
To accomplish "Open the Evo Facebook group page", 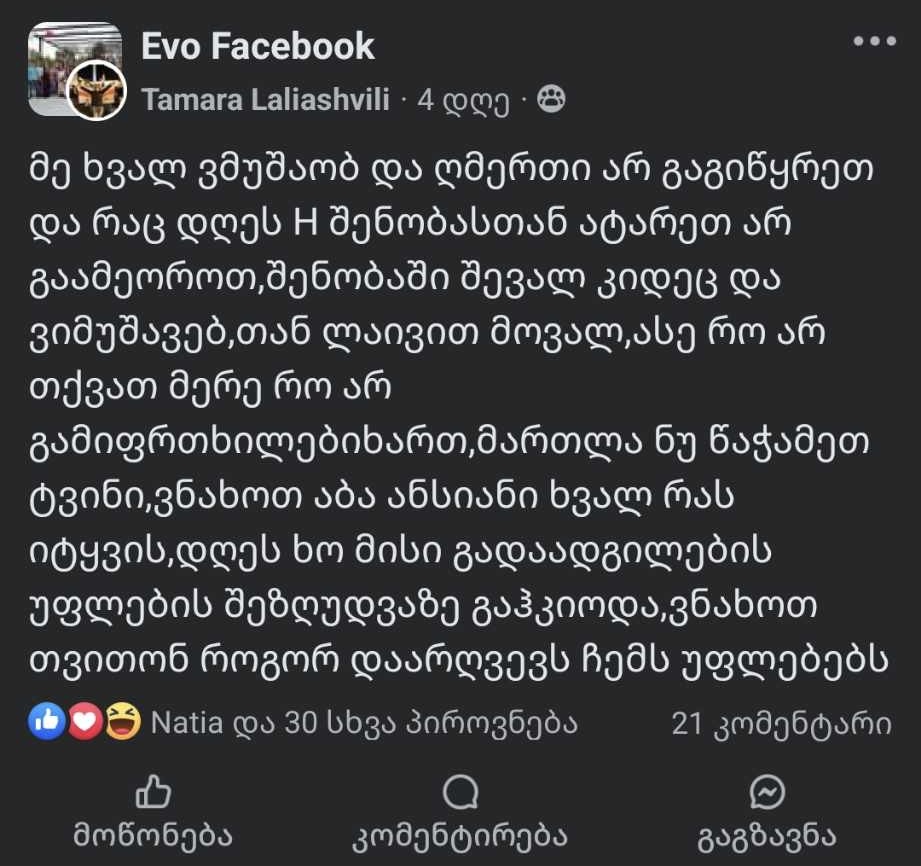I will coord(258,46).
